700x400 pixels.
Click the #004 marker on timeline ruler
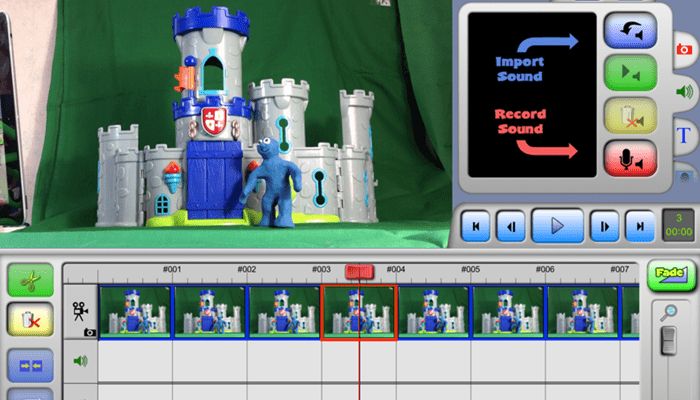point(396,269)
